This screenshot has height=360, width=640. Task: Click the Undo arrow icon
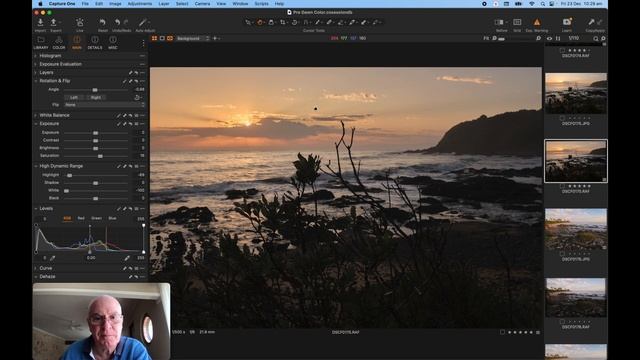pyautogui.click(x=118, y=22)
